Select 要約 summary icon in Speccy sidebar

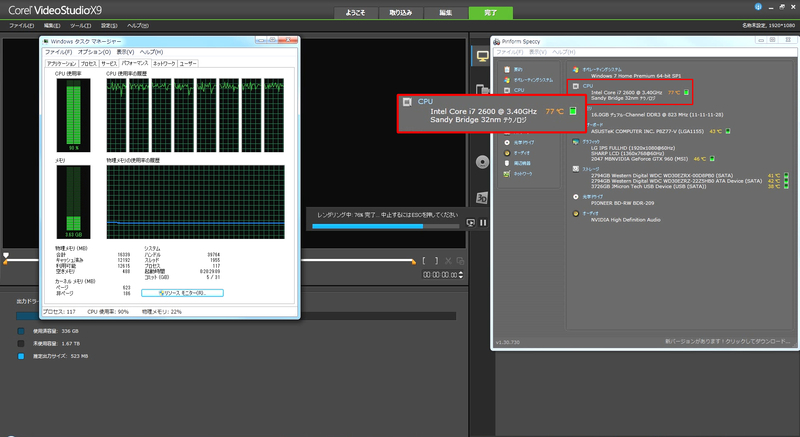(x=507, y=69)
